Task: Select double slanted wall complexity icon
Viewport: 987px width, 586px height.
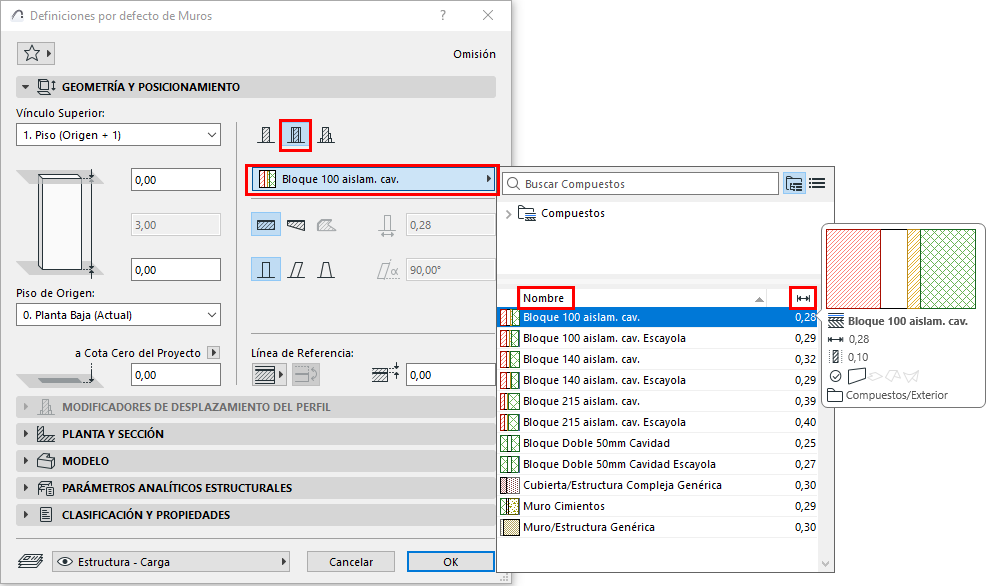Action: (326, 270)
